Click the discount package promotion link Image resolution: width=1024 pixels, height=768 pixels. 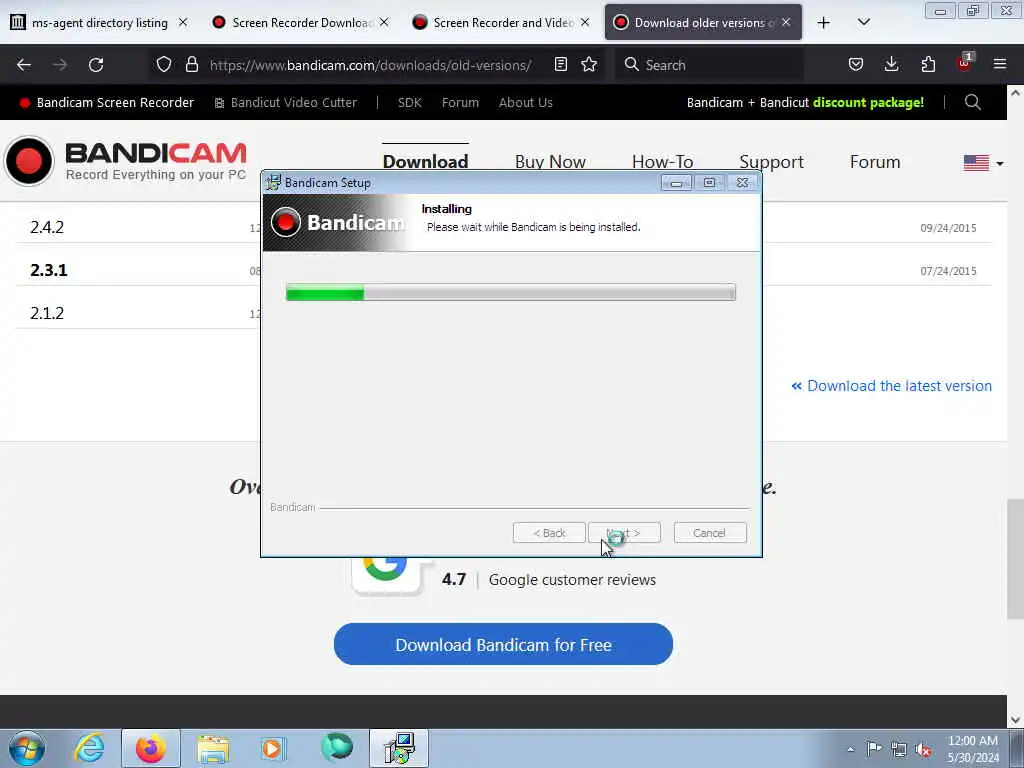click(x=805, y=103)
